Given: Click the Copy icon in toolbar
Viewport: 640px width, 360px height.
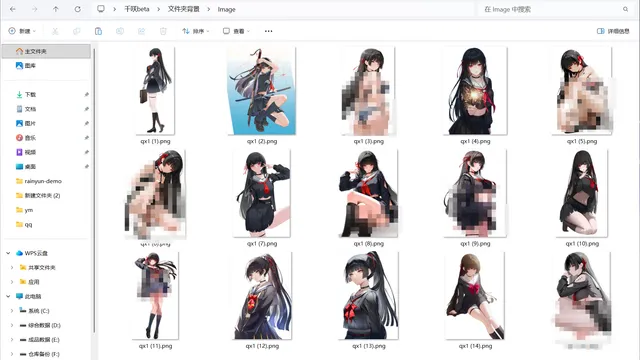Looking at the screenshot, I should point(76,31).
